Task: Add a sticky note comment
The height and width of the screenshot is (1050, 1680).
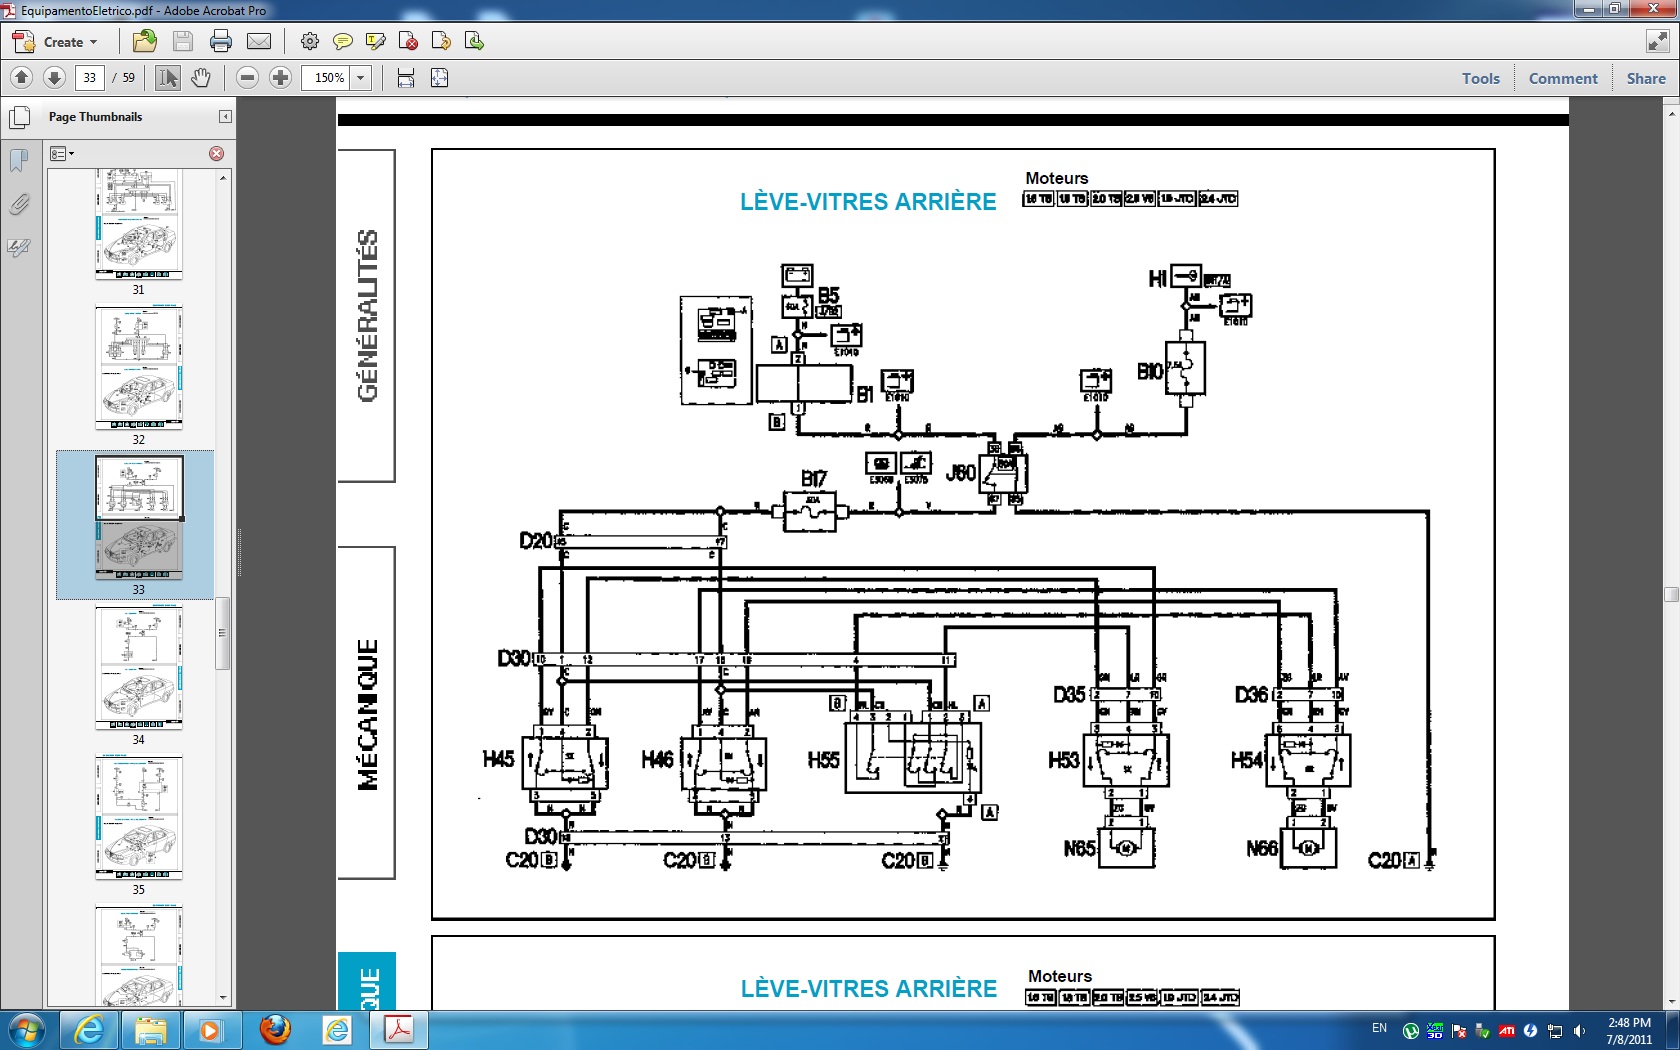Action: click(342, 41)
